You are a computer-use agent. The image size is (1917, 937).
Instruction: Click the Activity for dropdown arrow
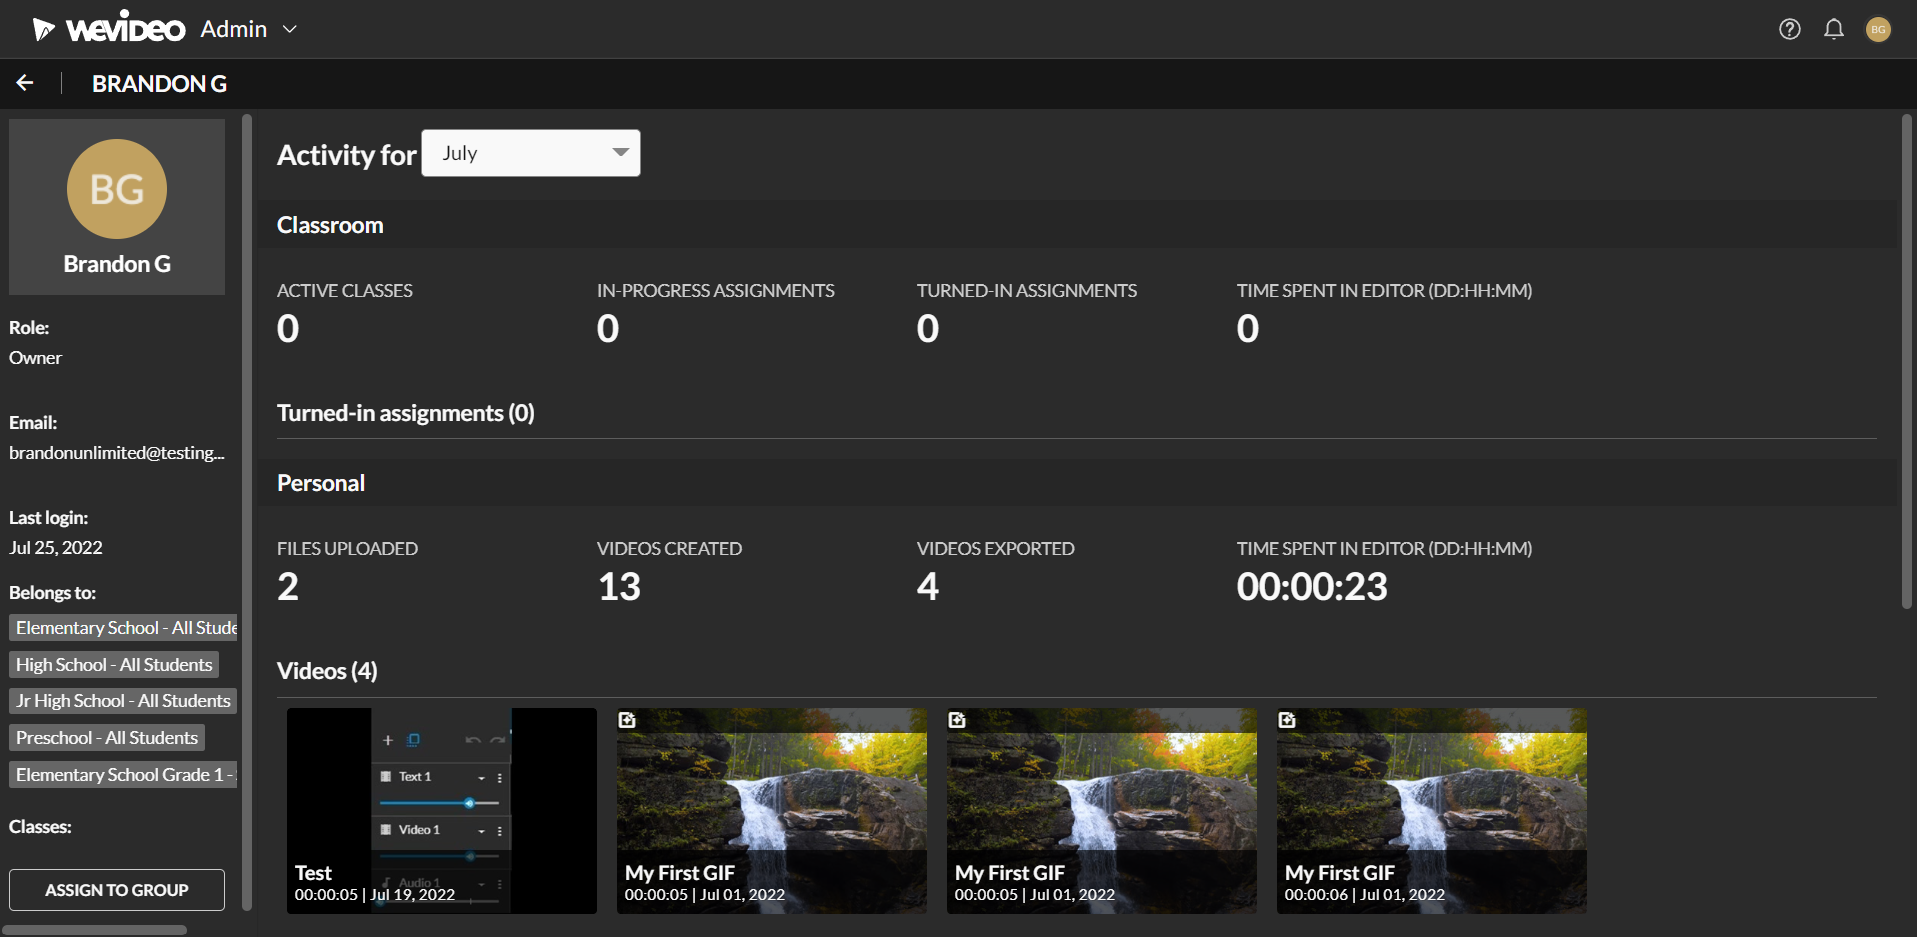(621, 152)
